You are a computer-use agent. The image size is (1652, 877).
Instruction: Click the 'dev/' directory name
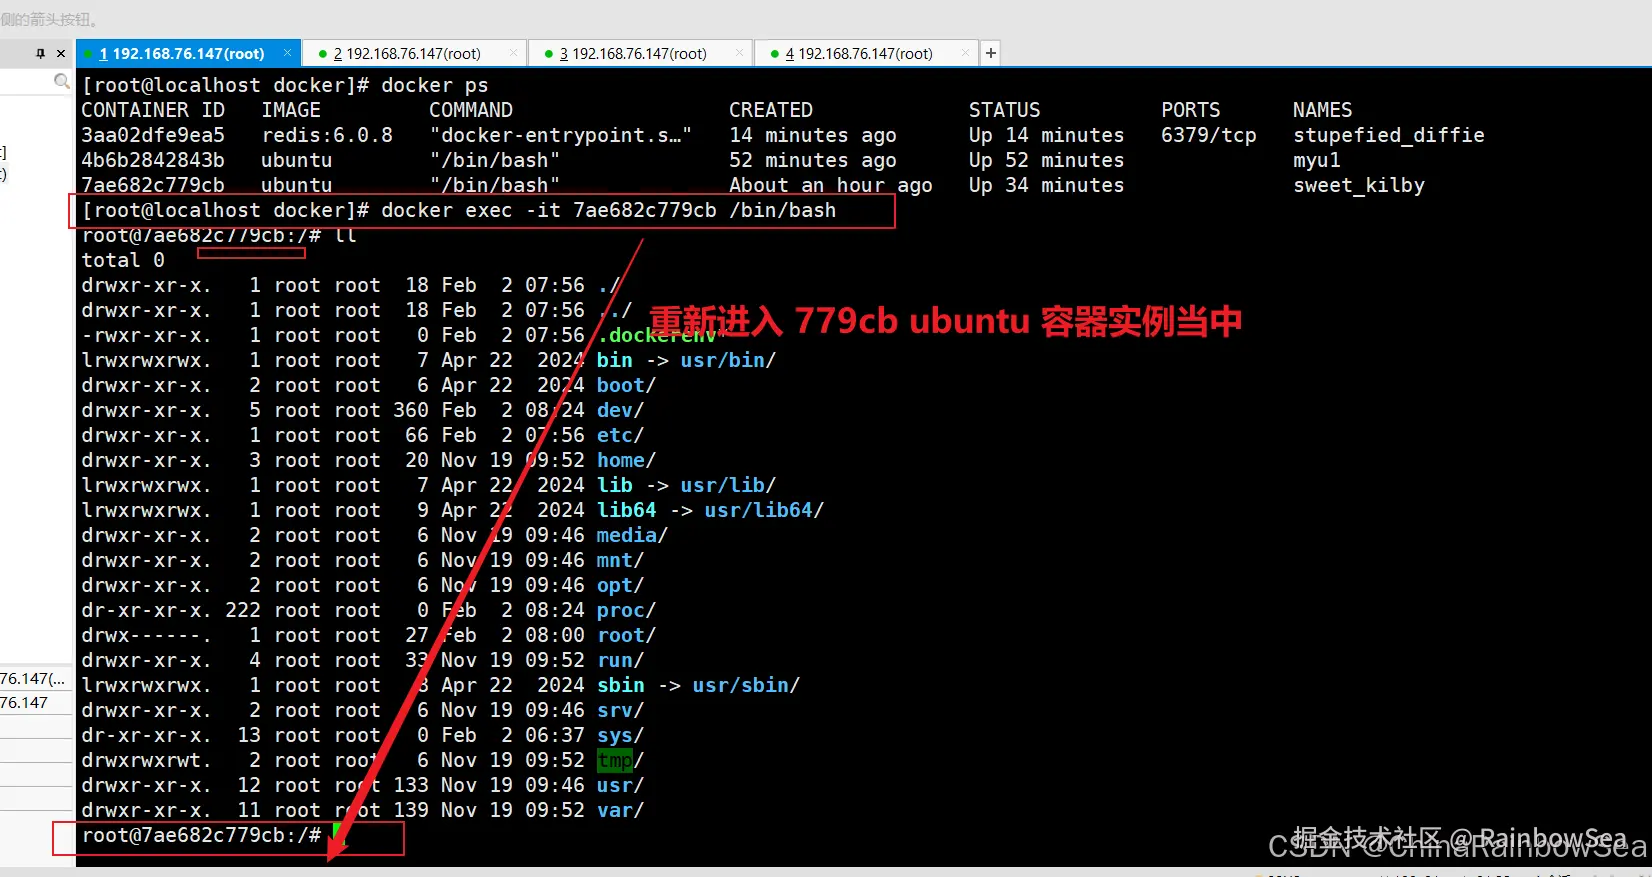pyautogui.click(x=621, y=410)
